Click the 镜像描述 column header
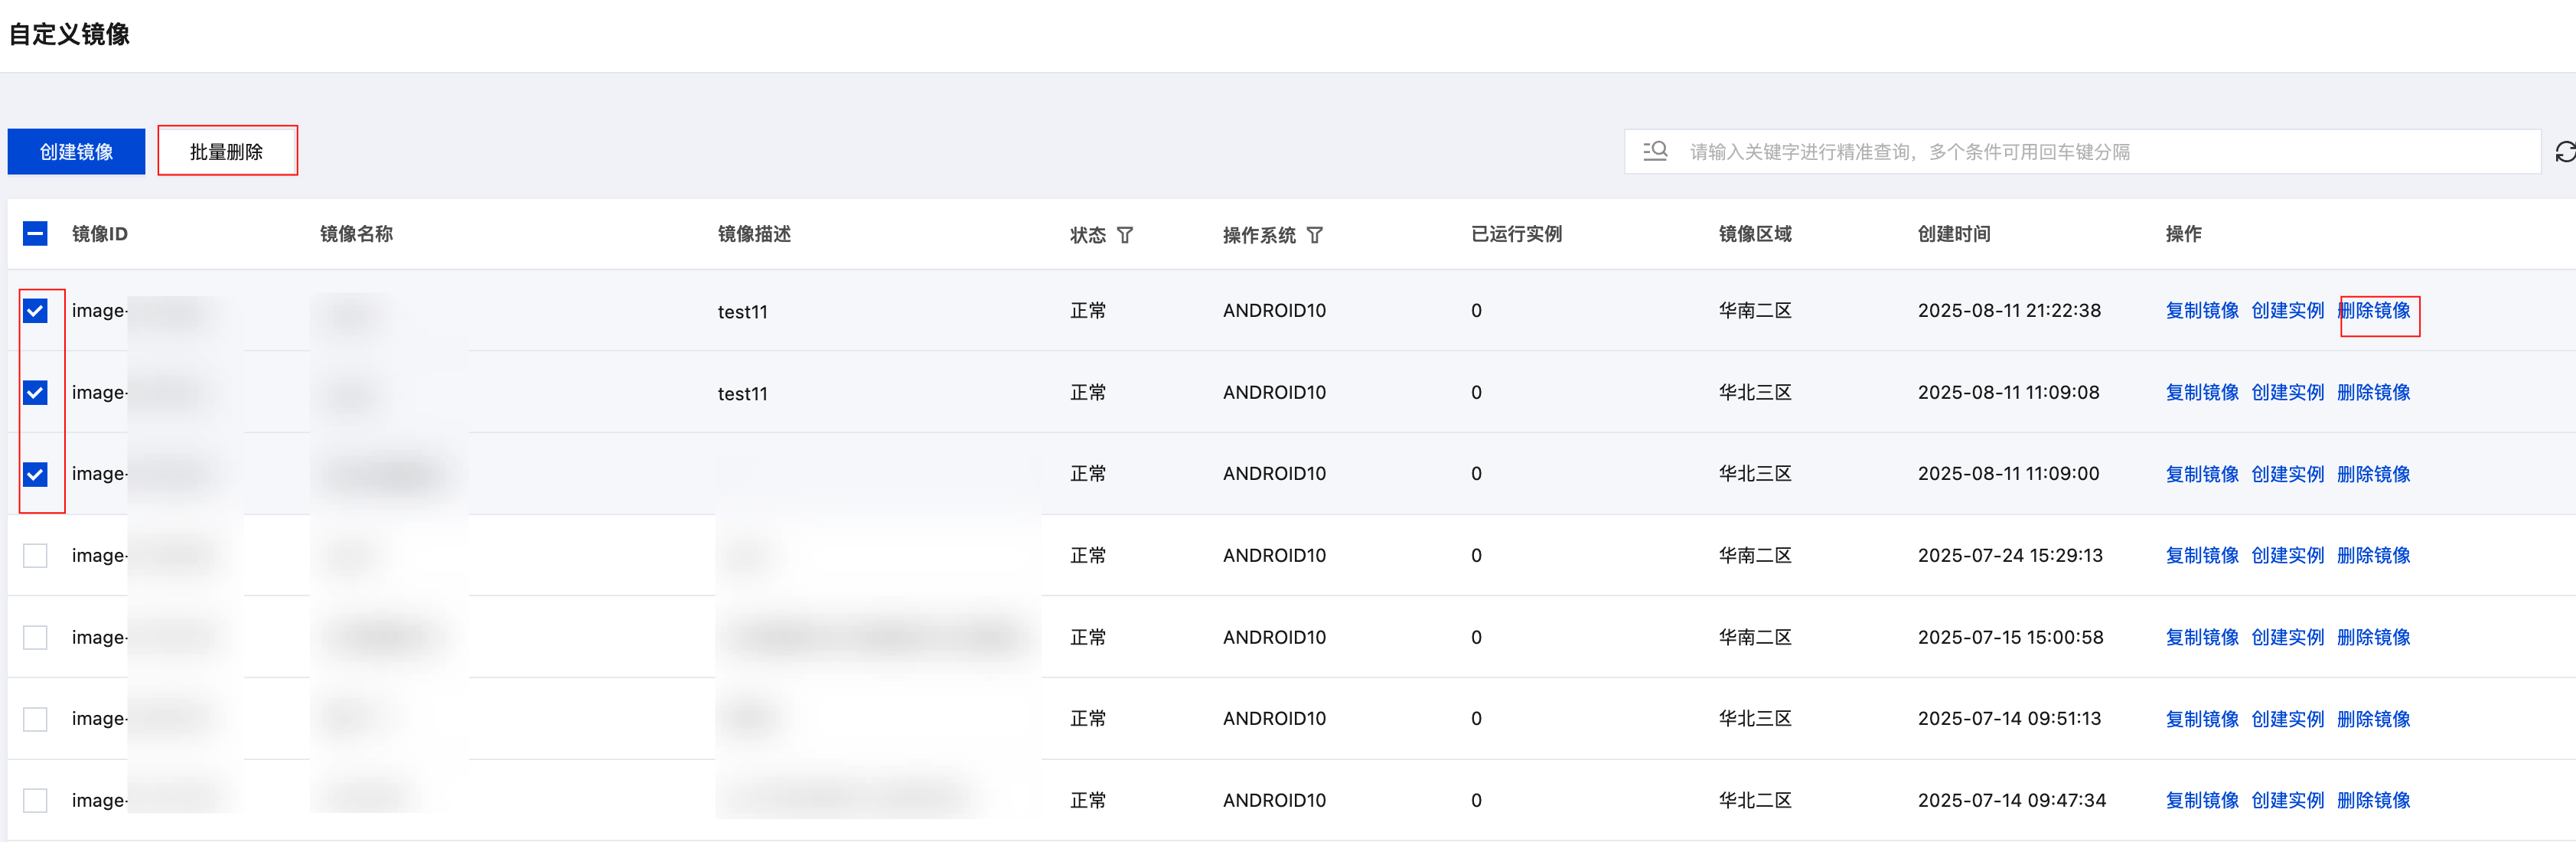Screen dimensions: 2576x842 click(754, 234)
